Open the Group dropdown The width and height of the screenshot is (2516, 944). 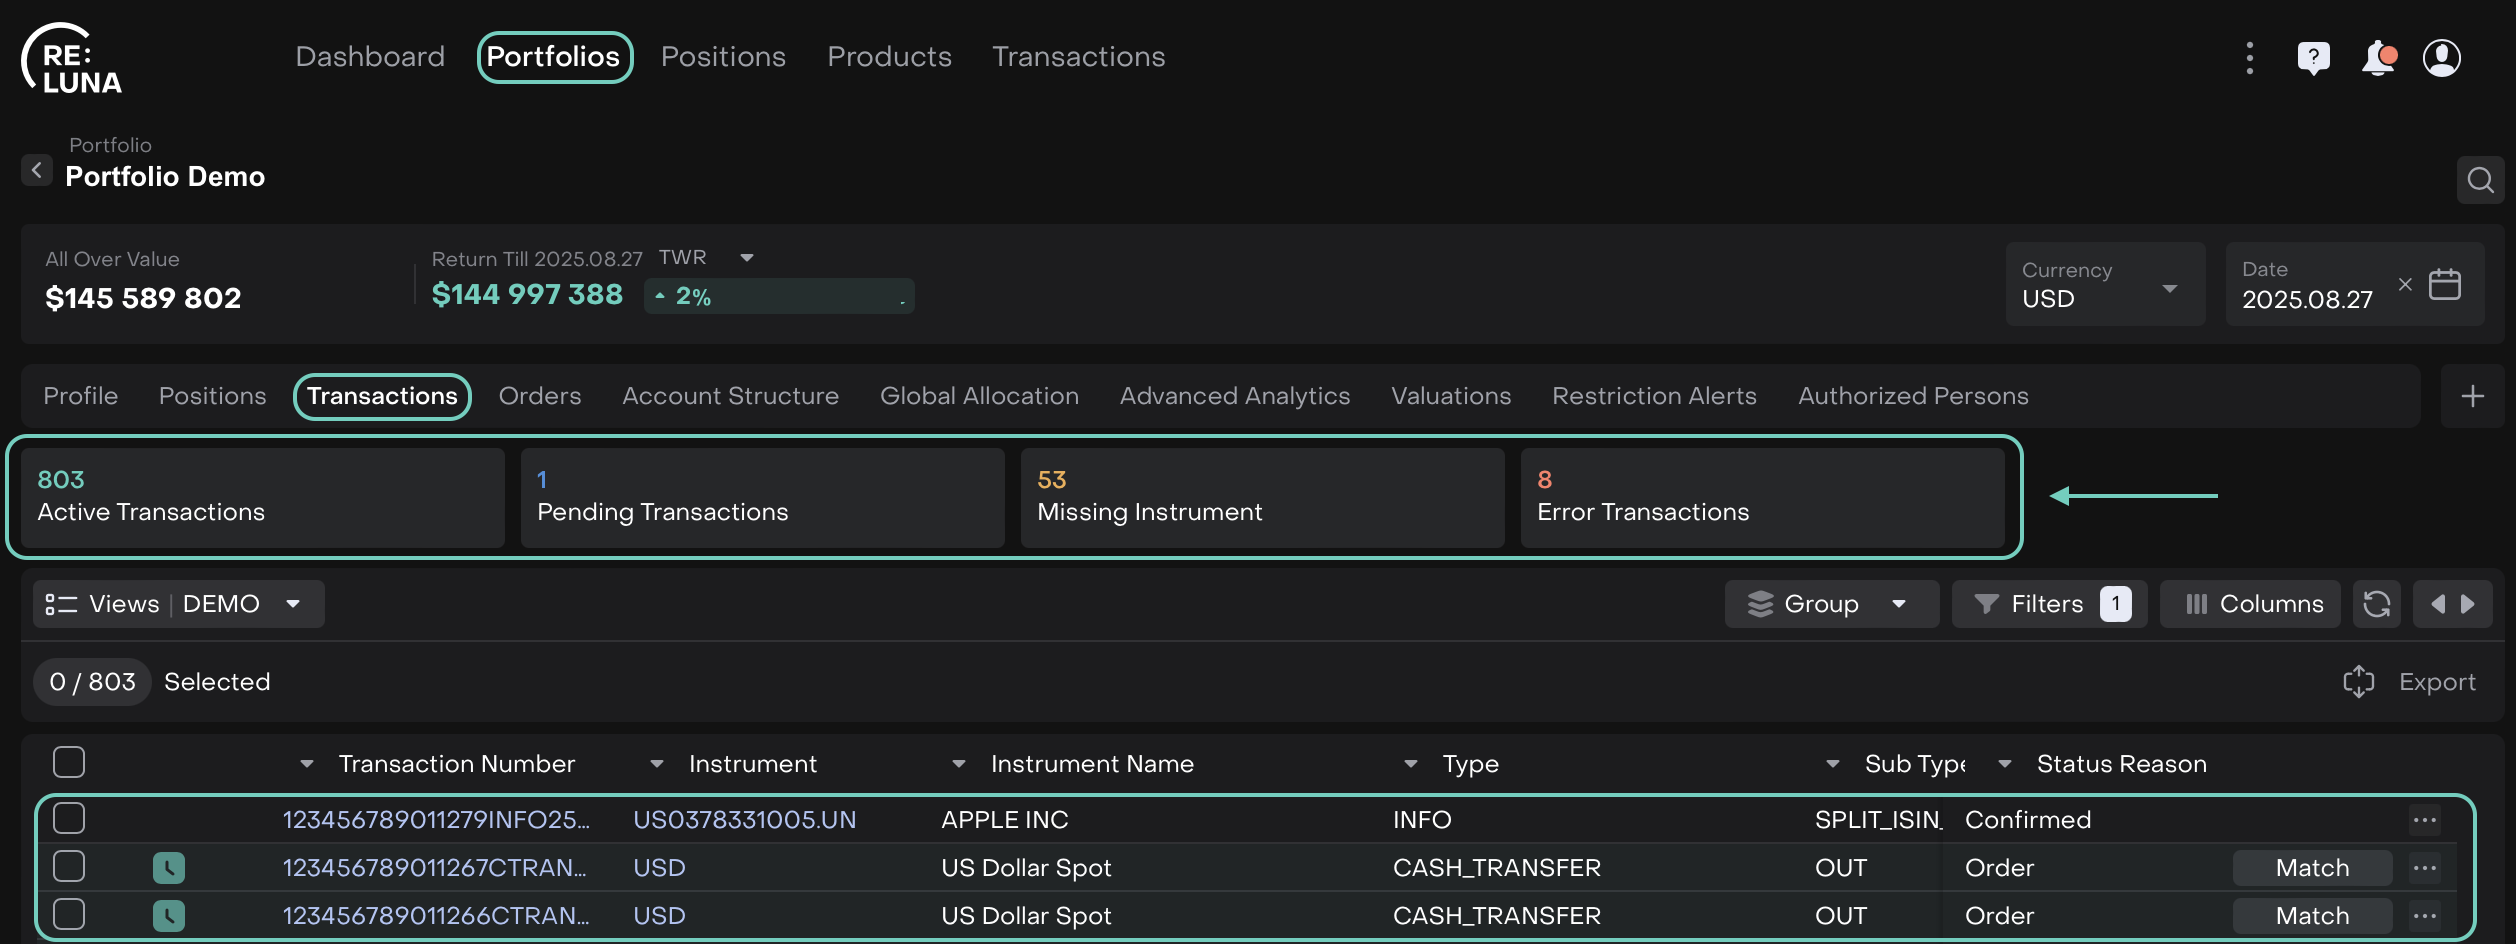(x=1830, y=604)
